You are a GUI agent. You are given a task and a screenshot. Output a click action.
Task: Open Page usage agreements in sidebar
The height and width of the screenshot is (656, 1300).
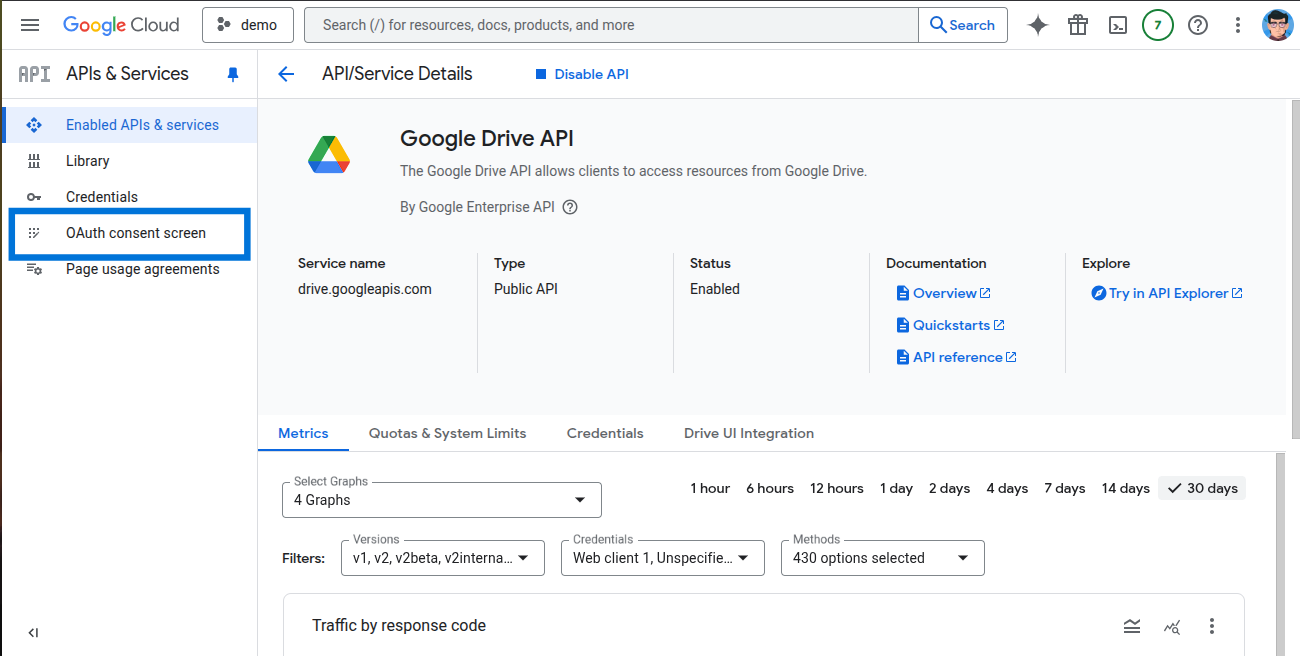129,269
